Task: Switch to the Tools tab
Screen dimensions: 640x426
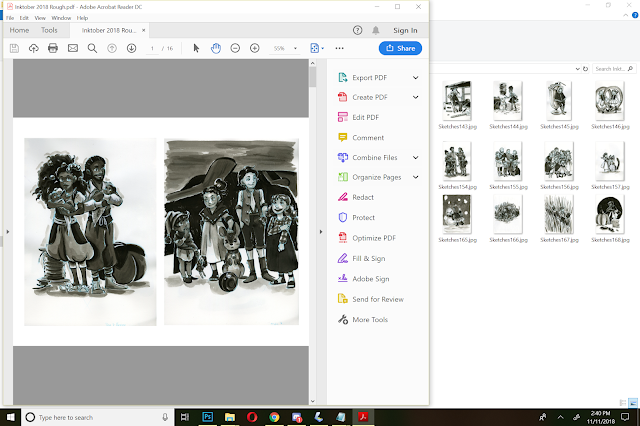Action: pos(49,30)
